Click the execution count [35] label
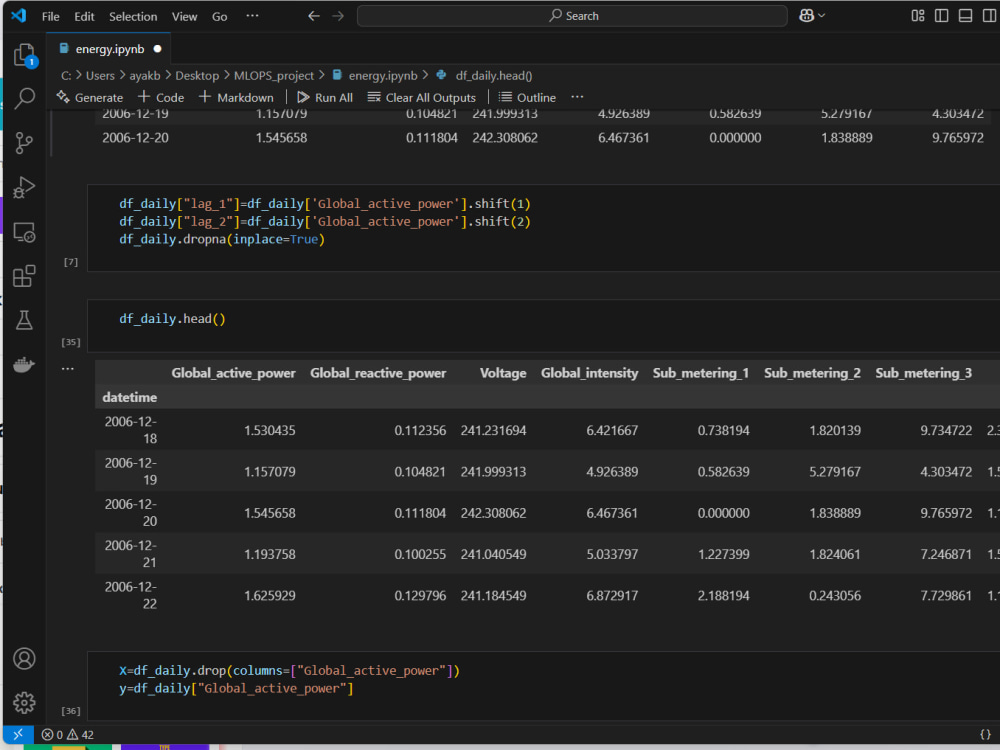The image size is (1000, 750). (x=71, y=342)
